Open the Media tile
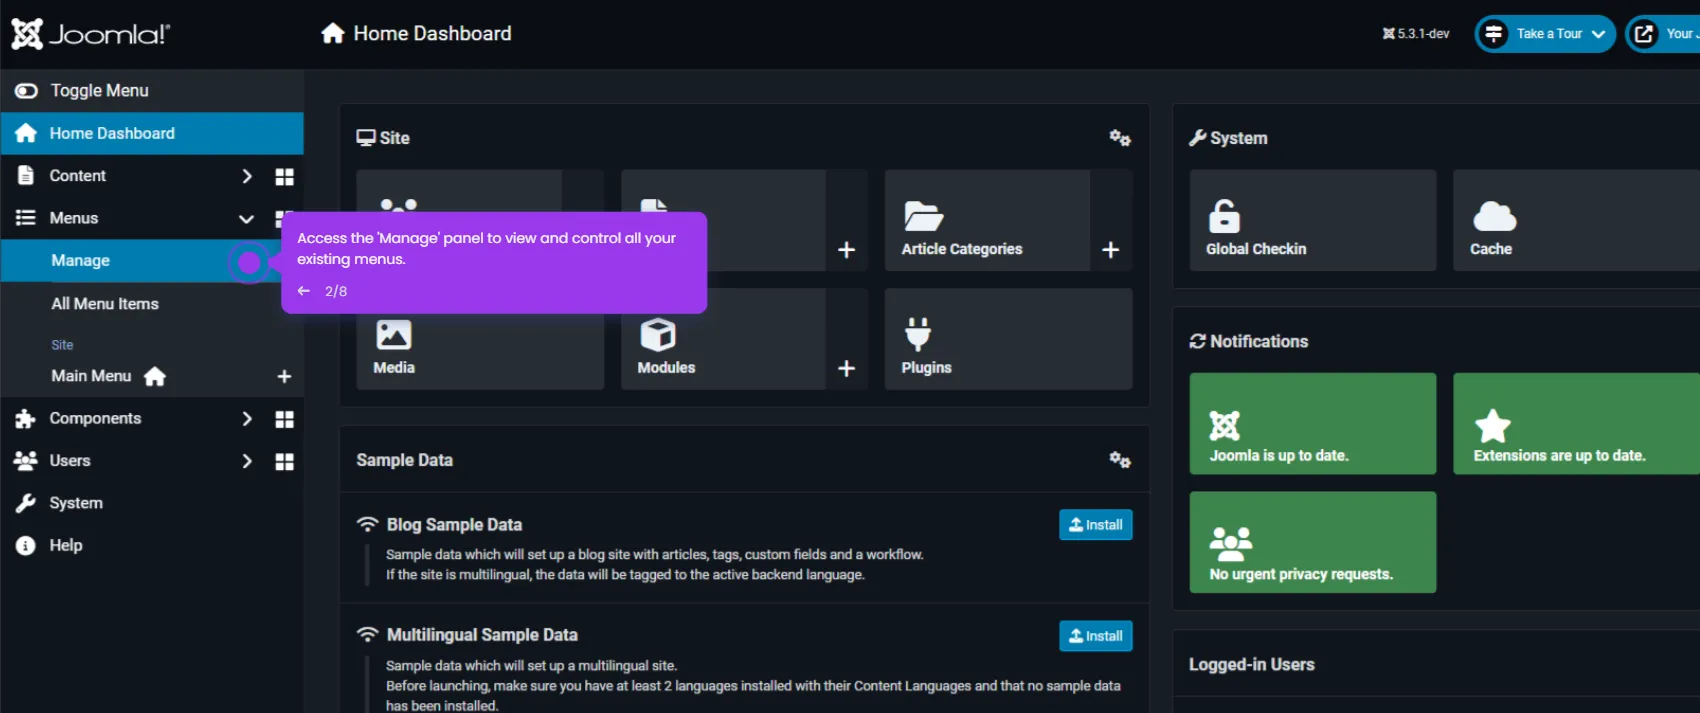Image resolution: width=1700 pixels, height=713 pixels. point(480,339)
